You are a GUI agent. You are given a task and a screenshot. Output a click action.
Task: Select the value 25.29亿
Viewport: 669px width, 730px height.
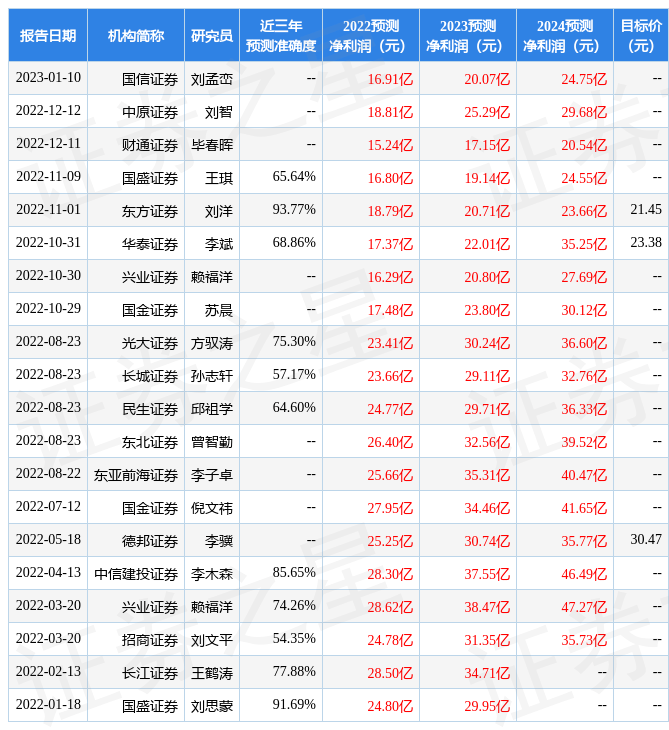click(x=487, y=112)
